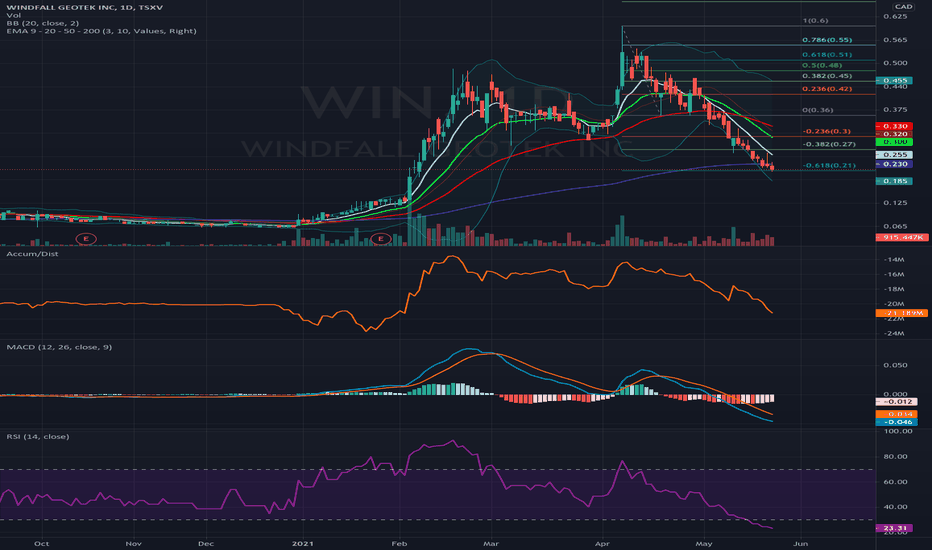Click the Feb label on time axis
The width and height of the screenshot is (932, 550).
click(x=399, y=543)
